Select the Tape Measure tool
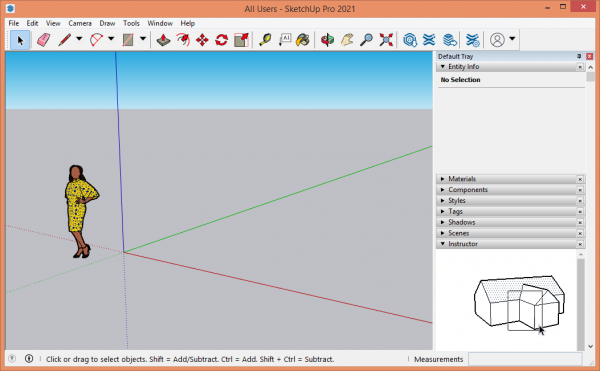The width and height of the screenshot is (600, 371). 265,40
